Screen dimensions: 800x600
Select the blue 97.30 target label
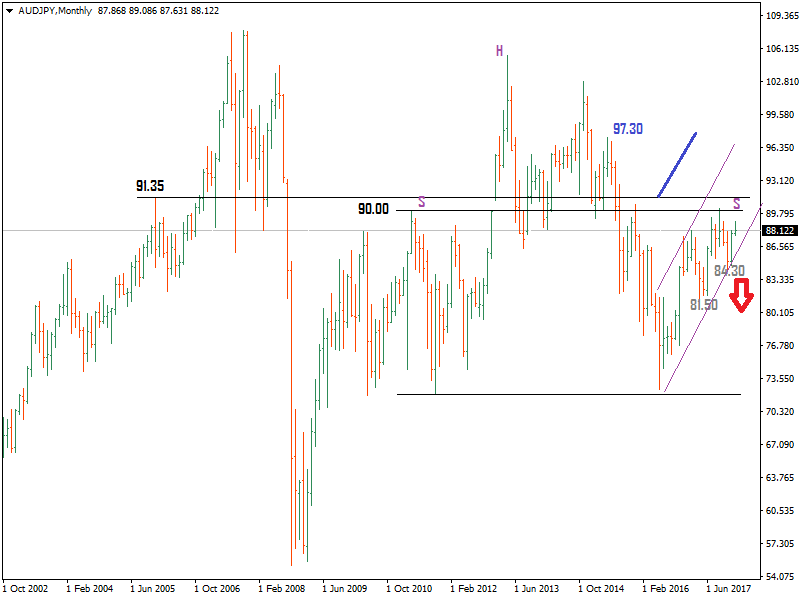(x=628, y=129)
